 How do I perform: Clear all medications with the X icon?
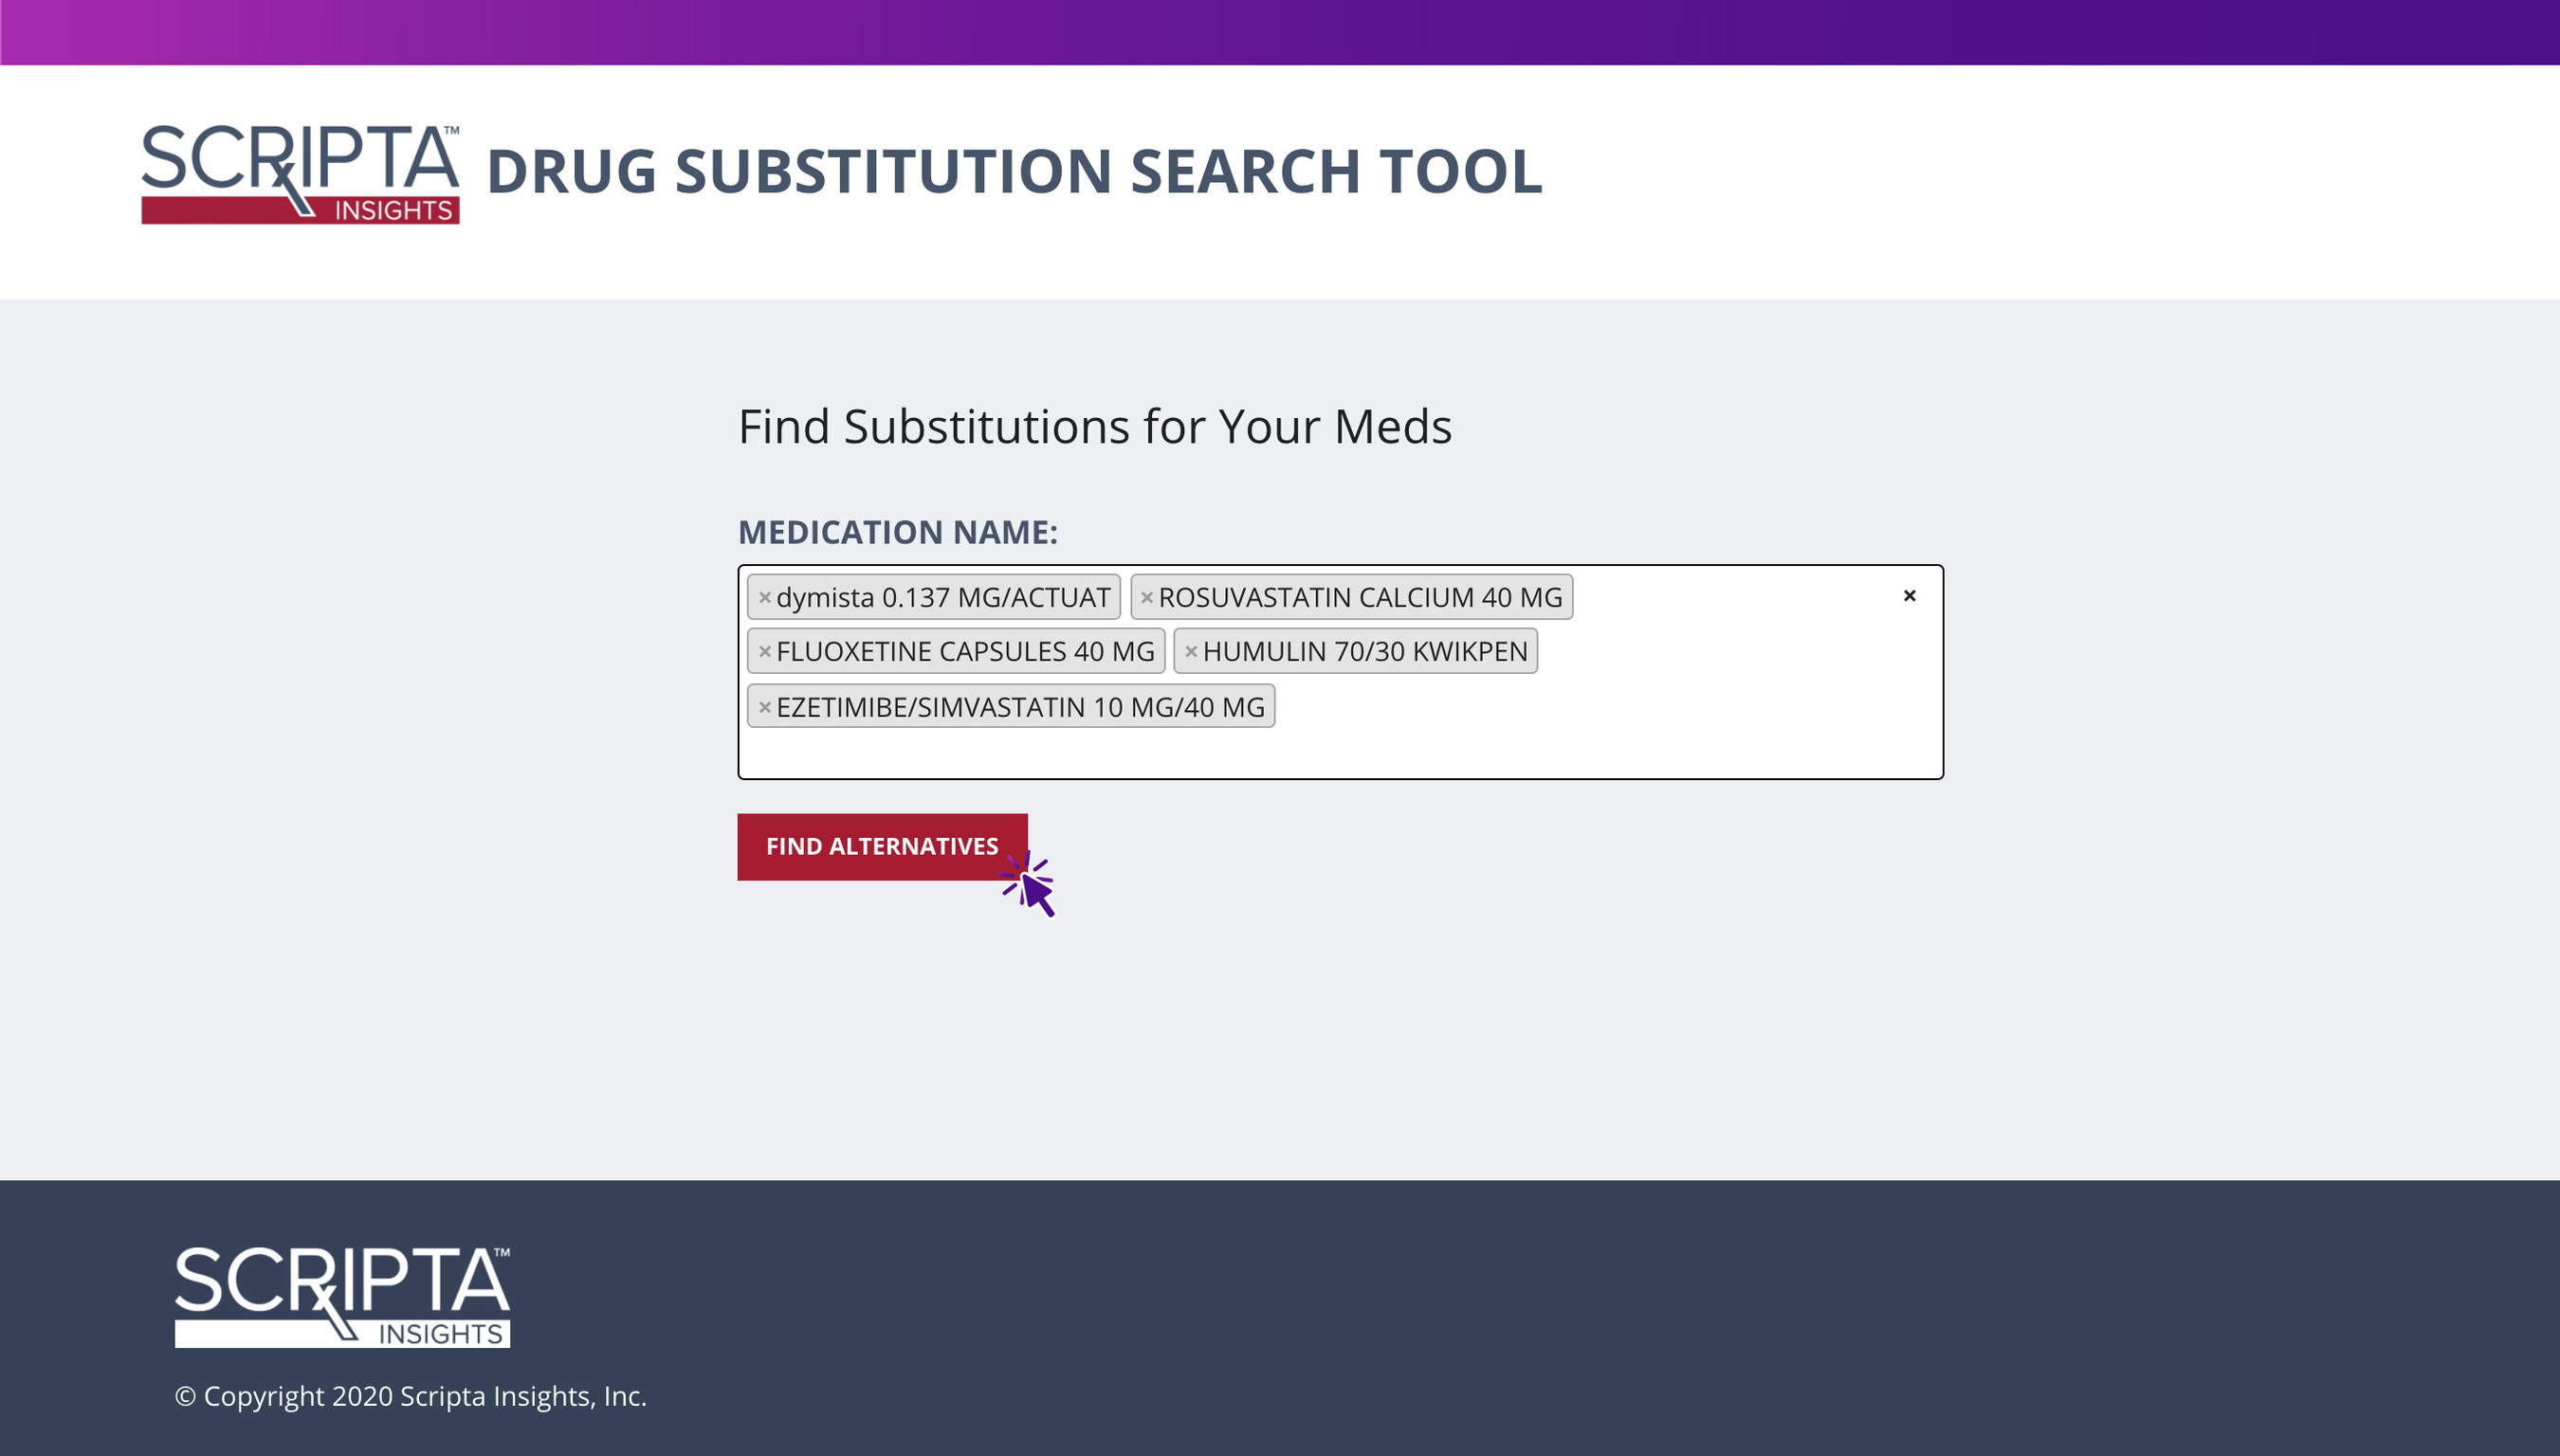pyautogui.click(x=1909, y=596)
